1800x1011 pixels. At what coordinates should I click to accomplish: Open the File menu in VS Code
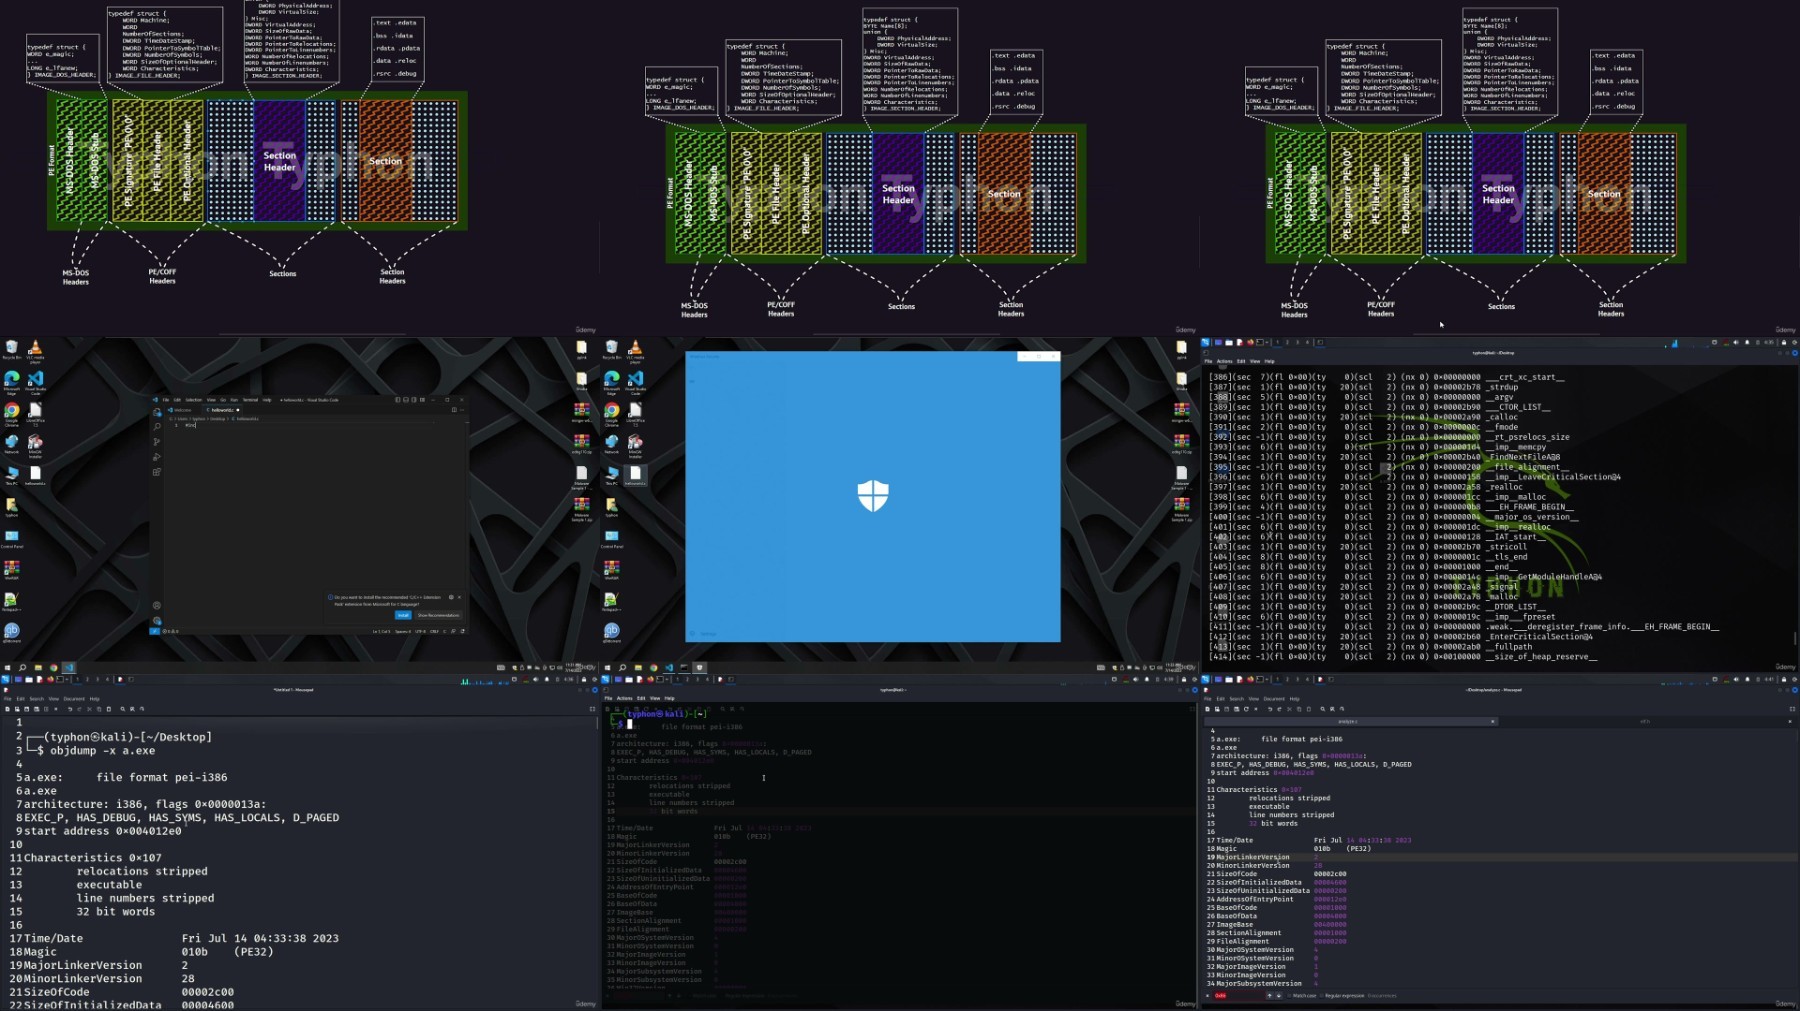tap(166, 400)
